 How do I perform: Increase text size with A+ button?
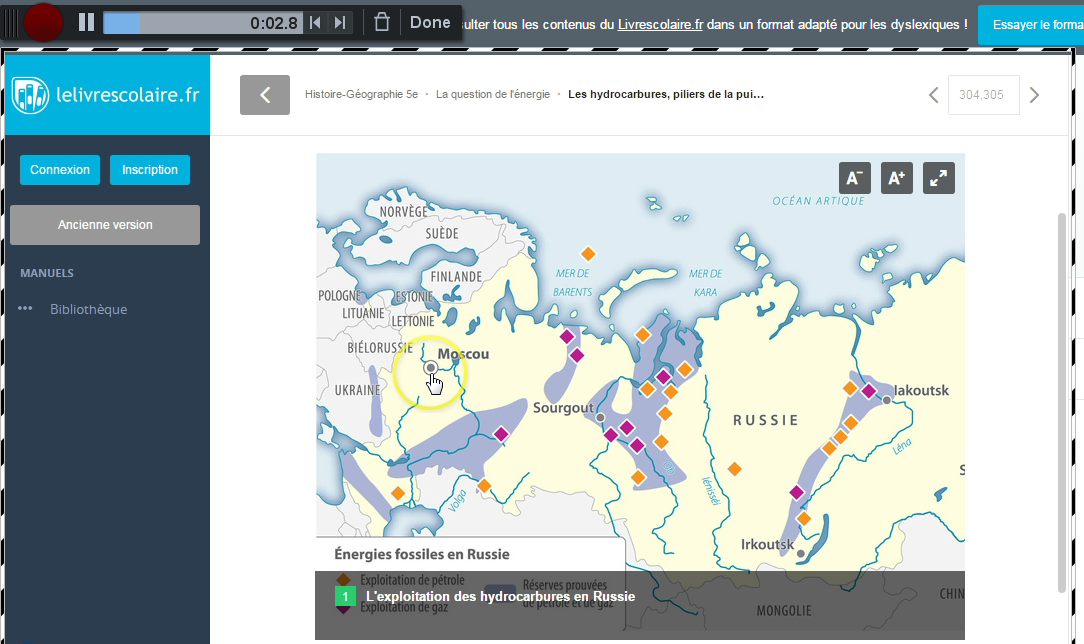pos(897,178)
